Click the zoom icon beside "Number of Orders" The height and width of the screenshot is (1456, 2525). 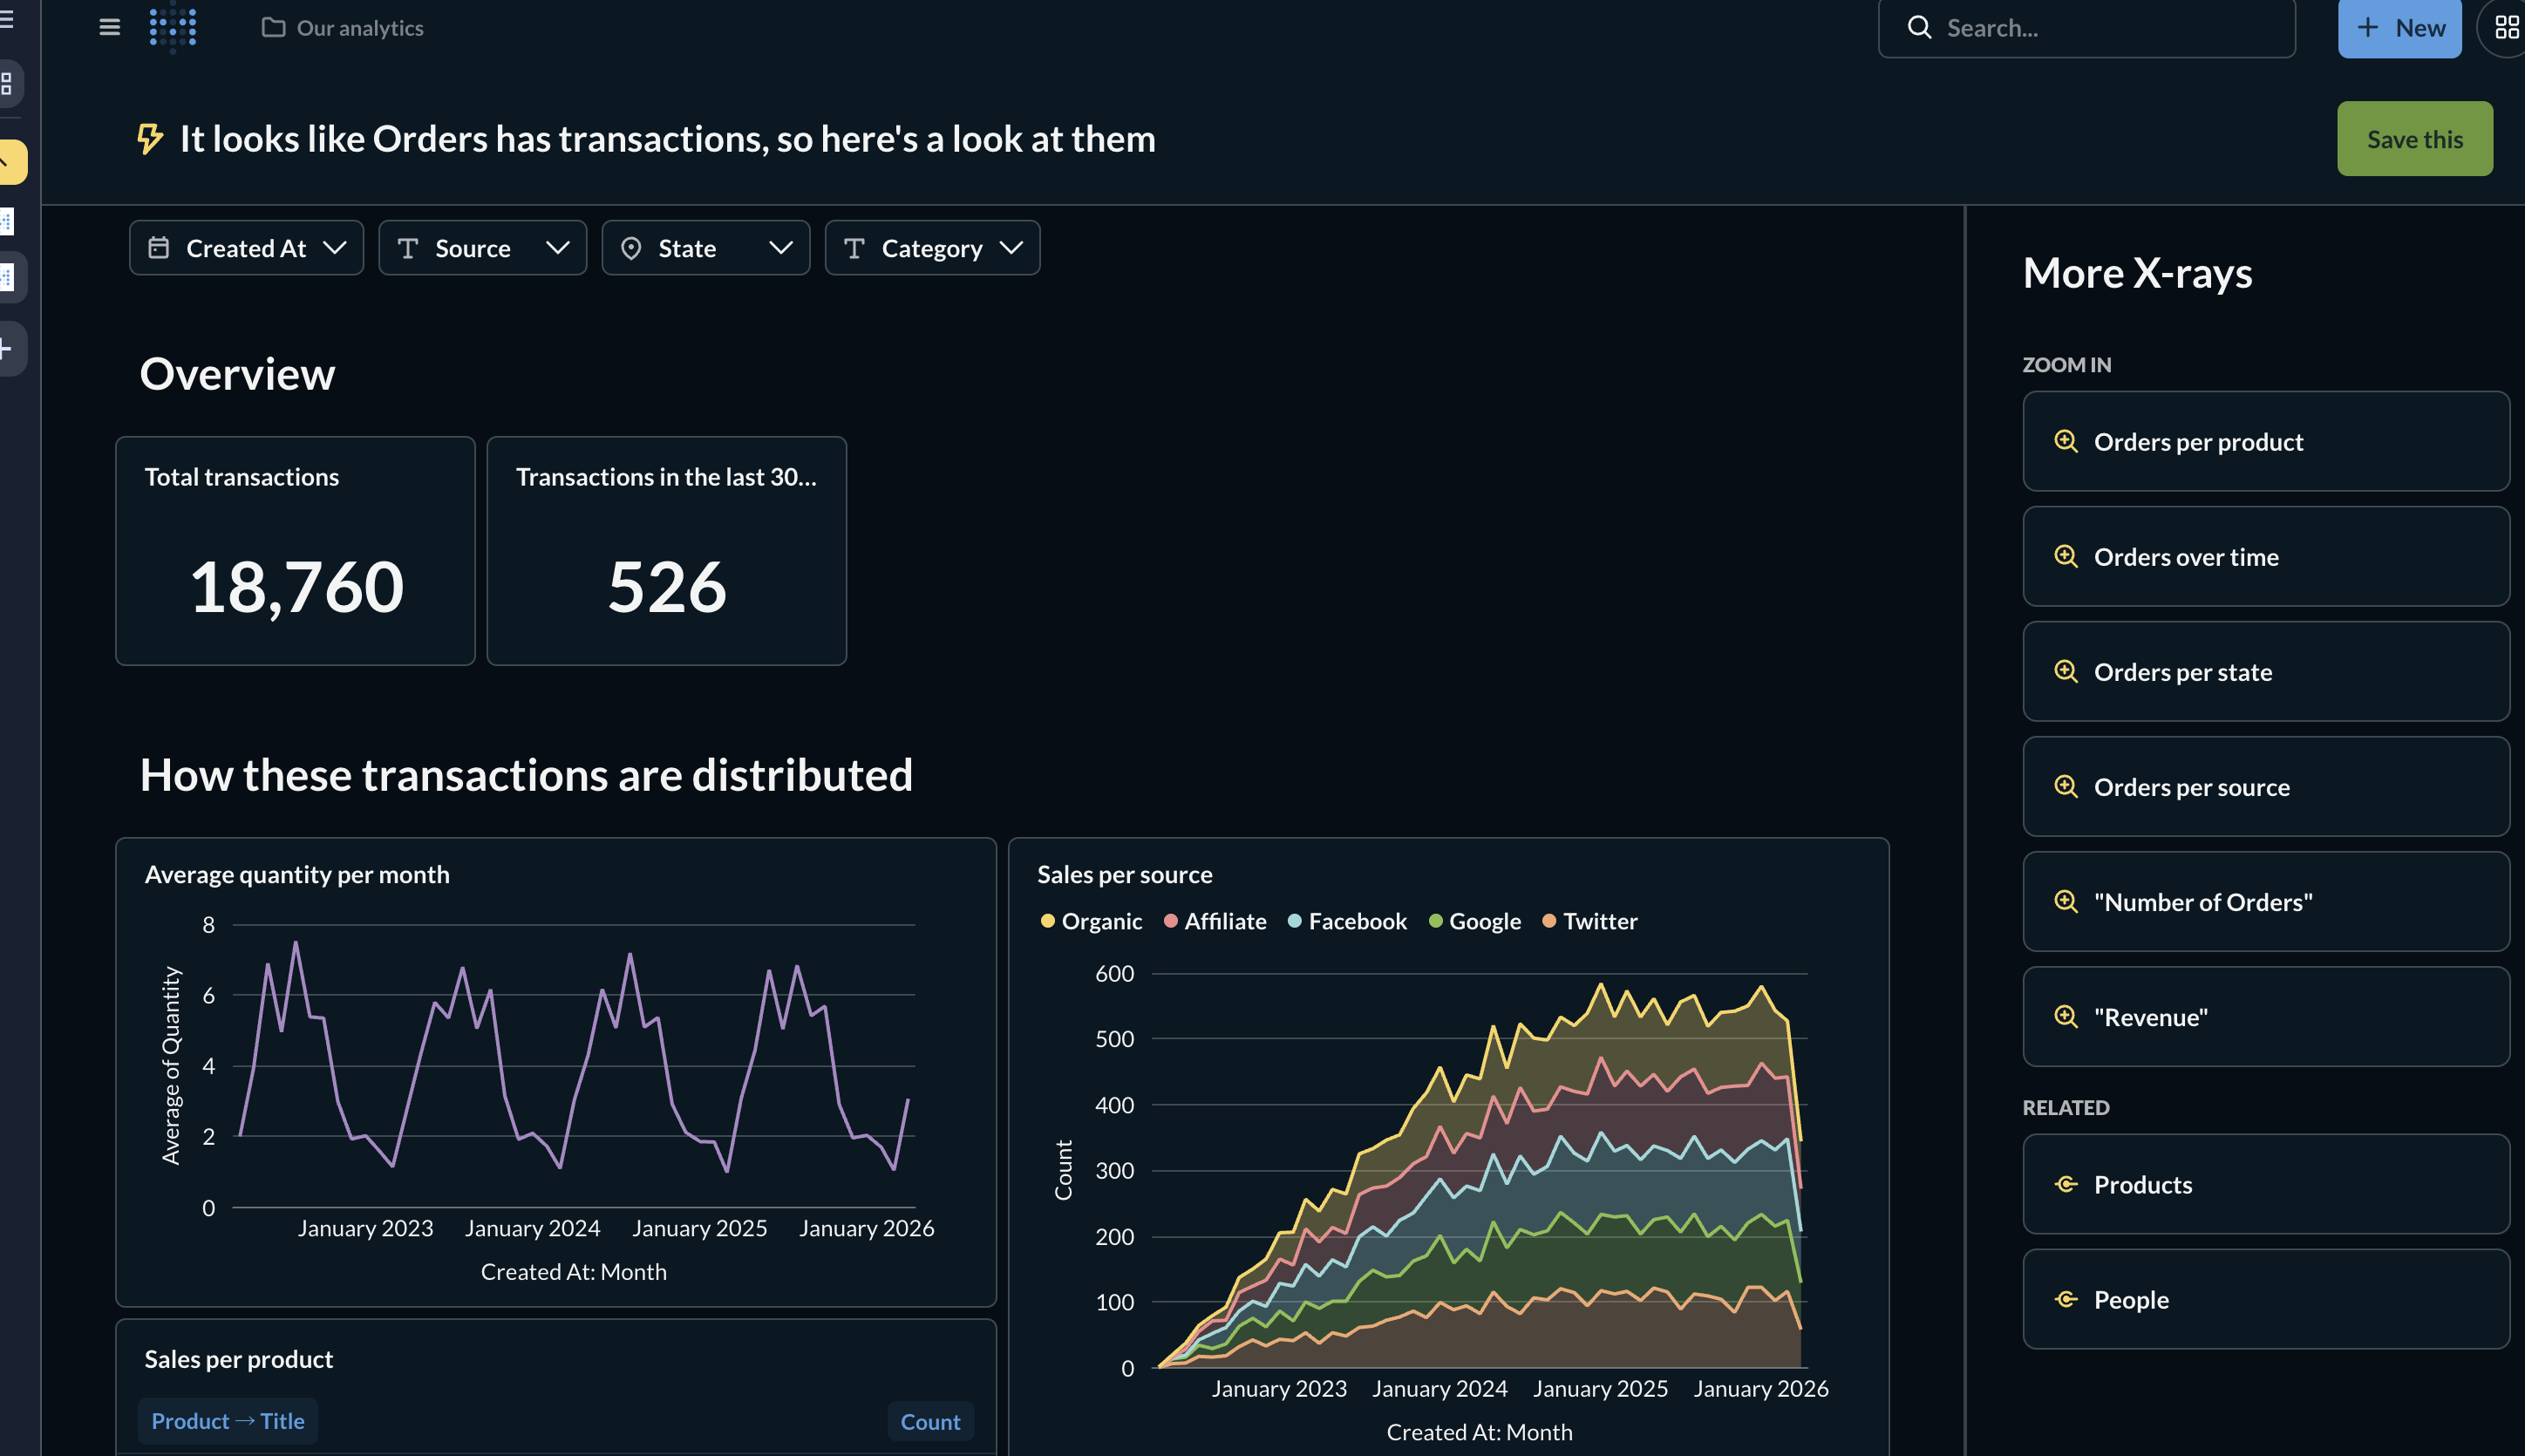pos(2066,901)
